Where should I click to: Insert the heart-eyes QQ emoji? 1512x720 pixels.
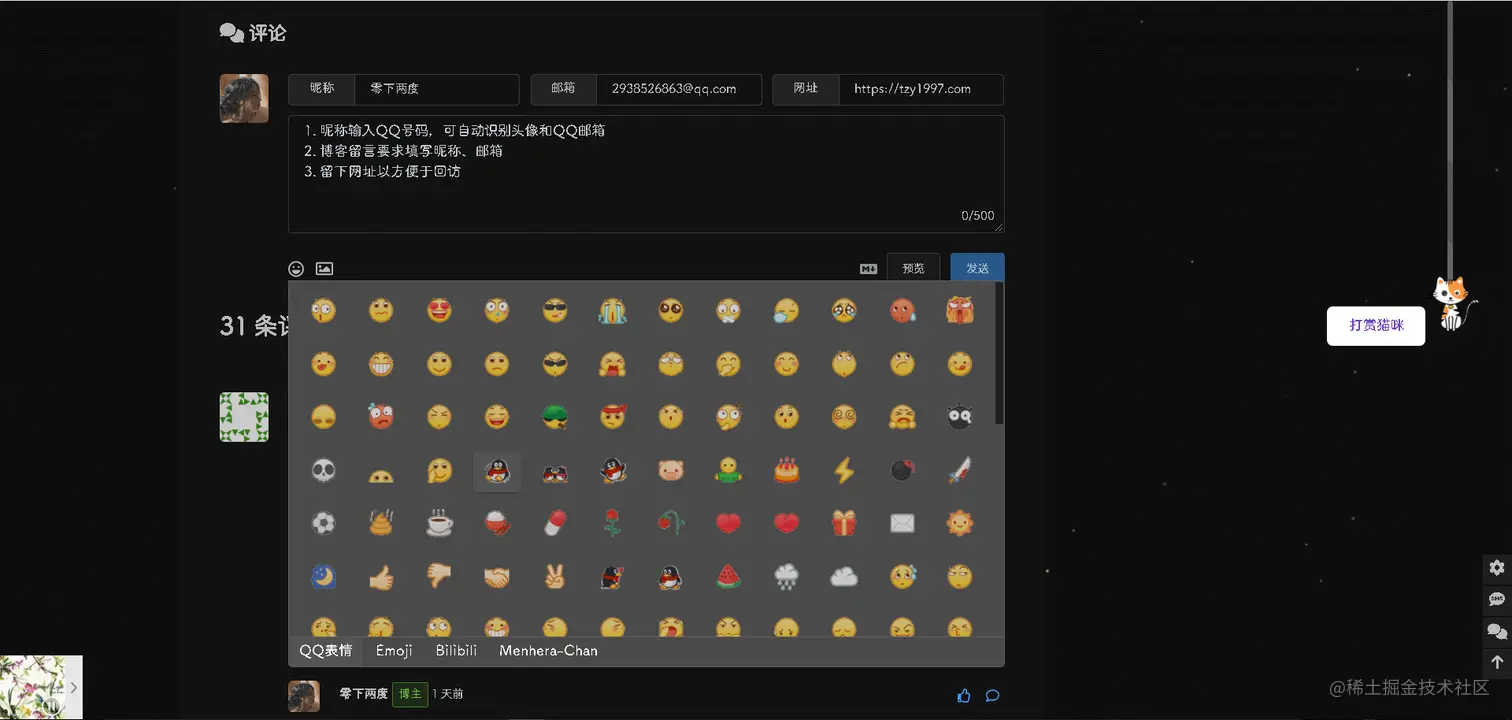(x=439, y=310)
